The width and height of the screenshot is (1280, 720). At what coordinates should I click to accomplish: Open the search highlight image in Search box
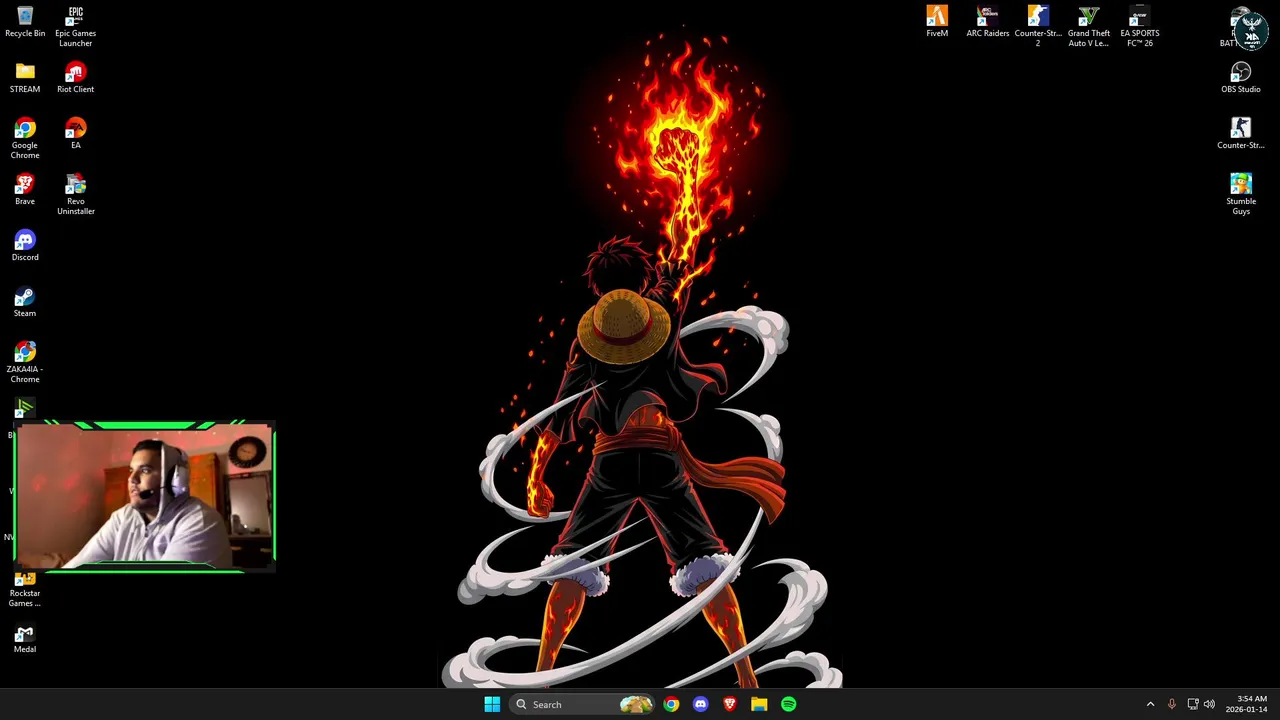pyautogui.click(x=636, y=704)
